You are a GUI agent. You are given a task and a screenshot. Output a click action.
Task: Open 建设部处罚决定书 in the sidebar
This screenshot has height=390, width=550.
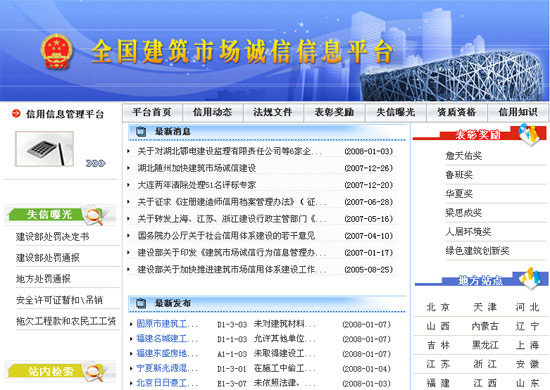53,237
